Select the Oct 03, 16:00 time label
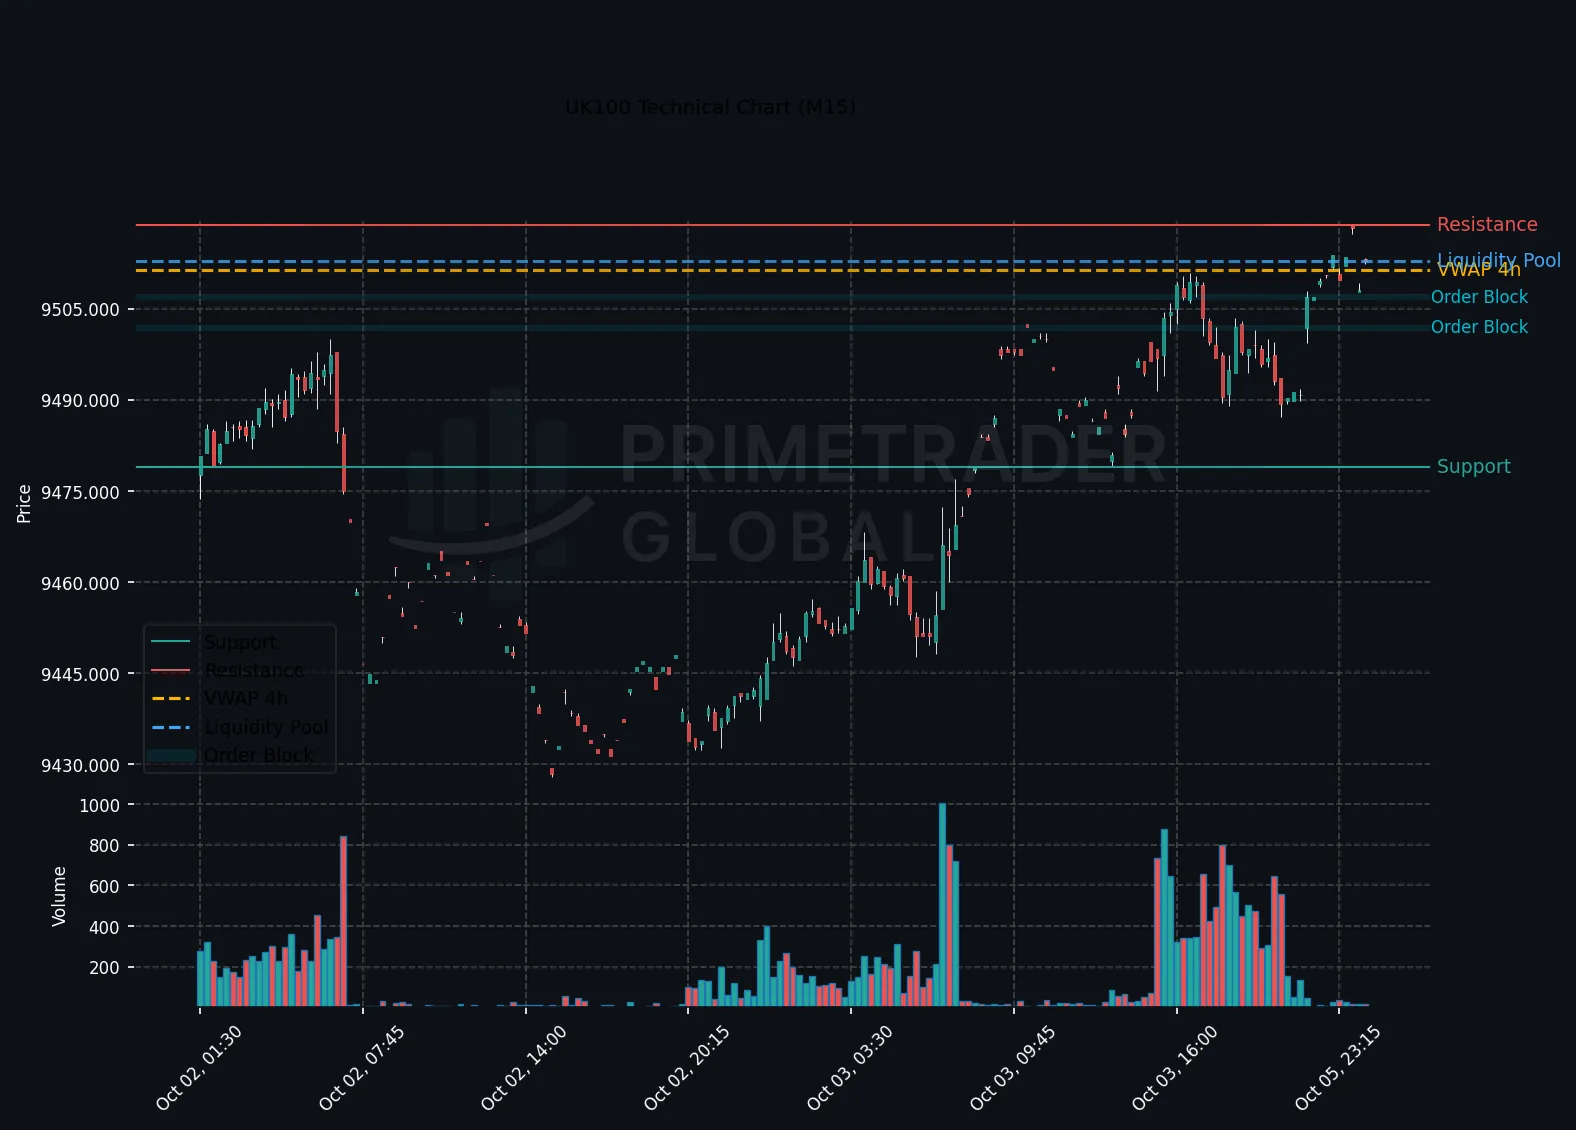The height and width of the screenshot is (1130, 1576). pos(1174,1068)
